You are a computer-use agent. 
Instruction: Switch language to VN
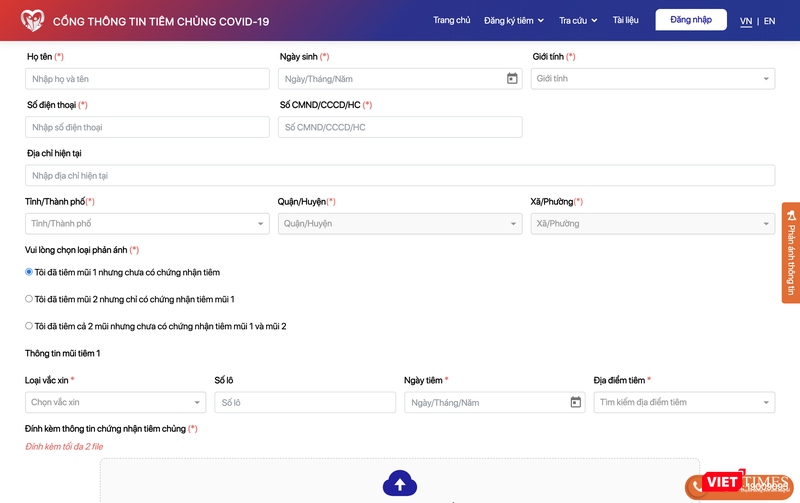coord(746,21)
